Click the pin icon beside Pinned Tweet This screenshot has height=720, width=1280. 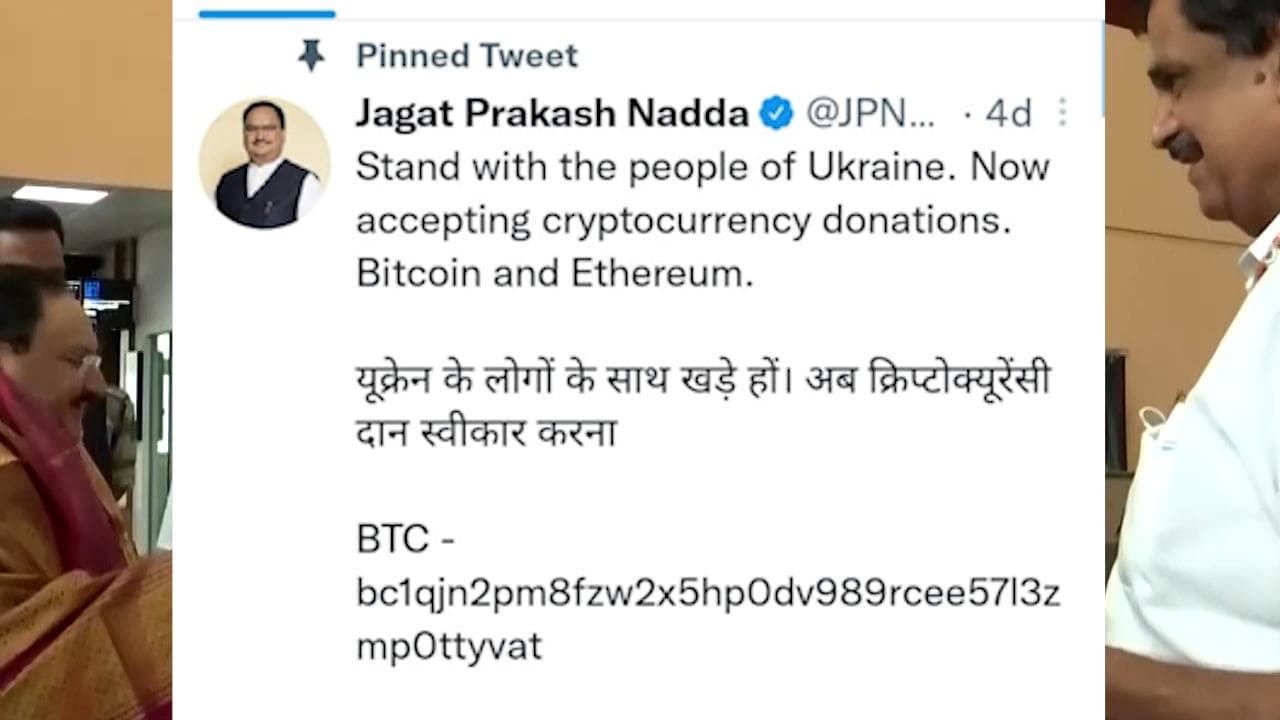[x=311, y=55]
